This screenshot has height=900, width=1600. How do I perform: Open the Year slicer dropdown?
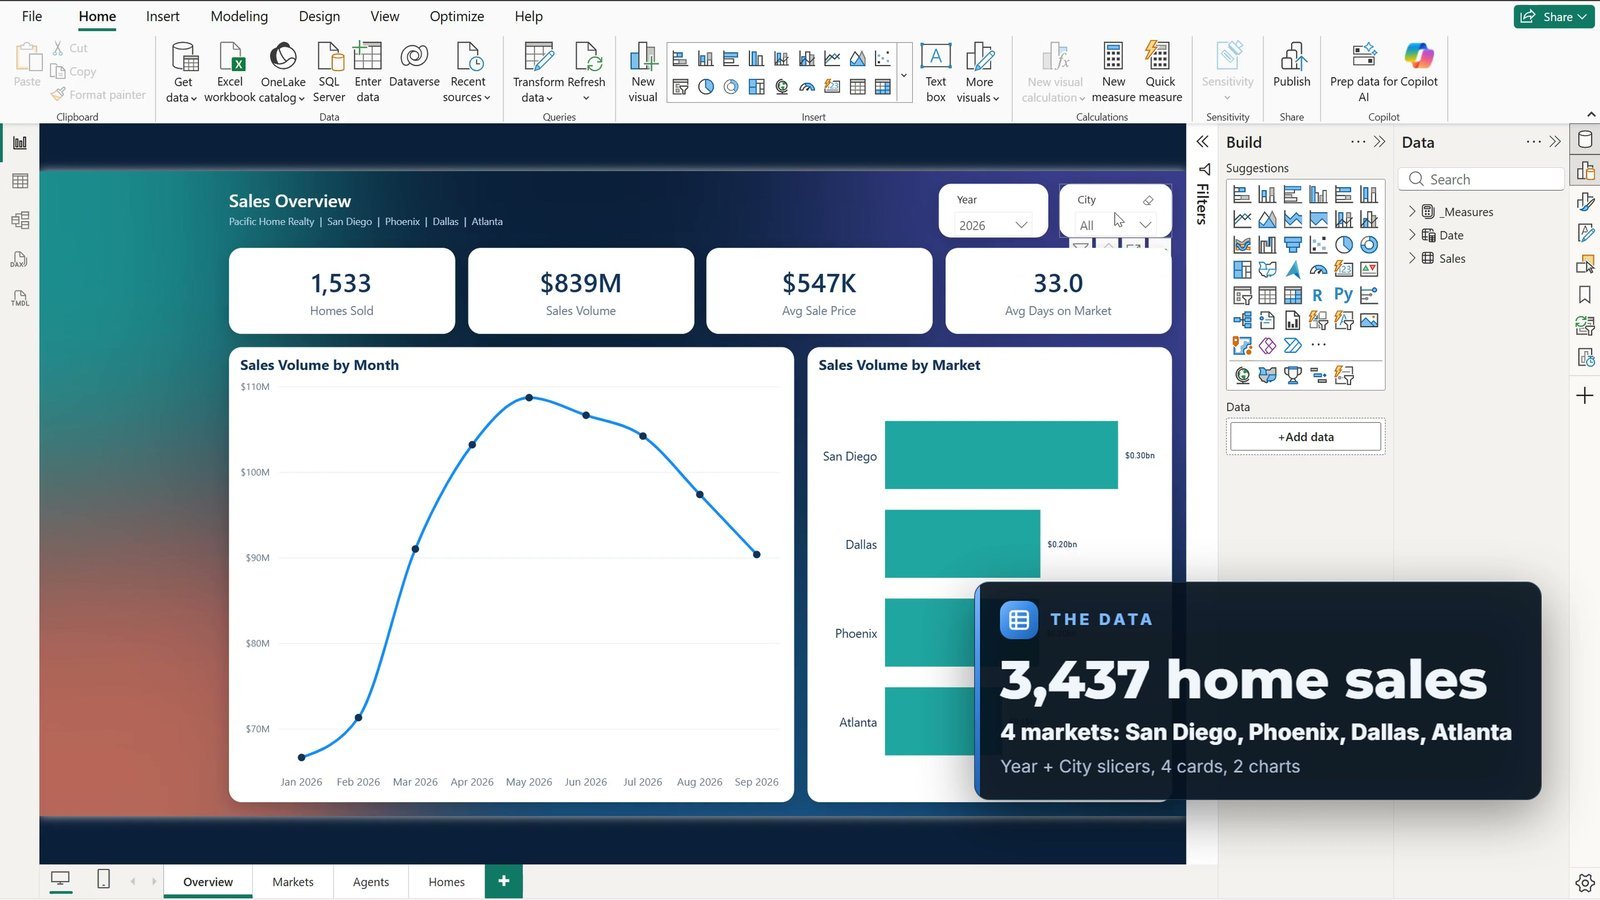(1021, 225)
